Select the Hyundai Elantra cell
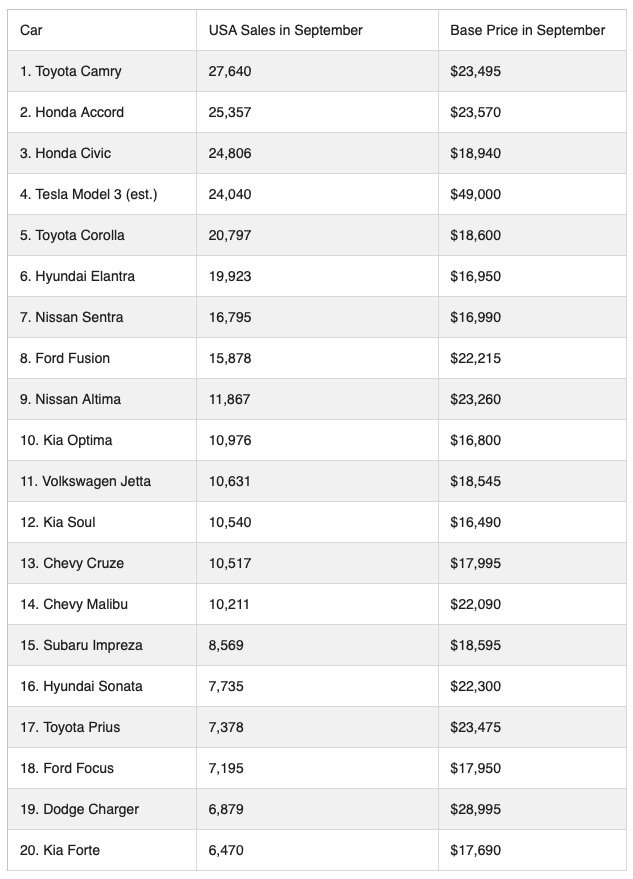This screenshot has width=633, height=879. pyautogui.click(x=77, y=276)
